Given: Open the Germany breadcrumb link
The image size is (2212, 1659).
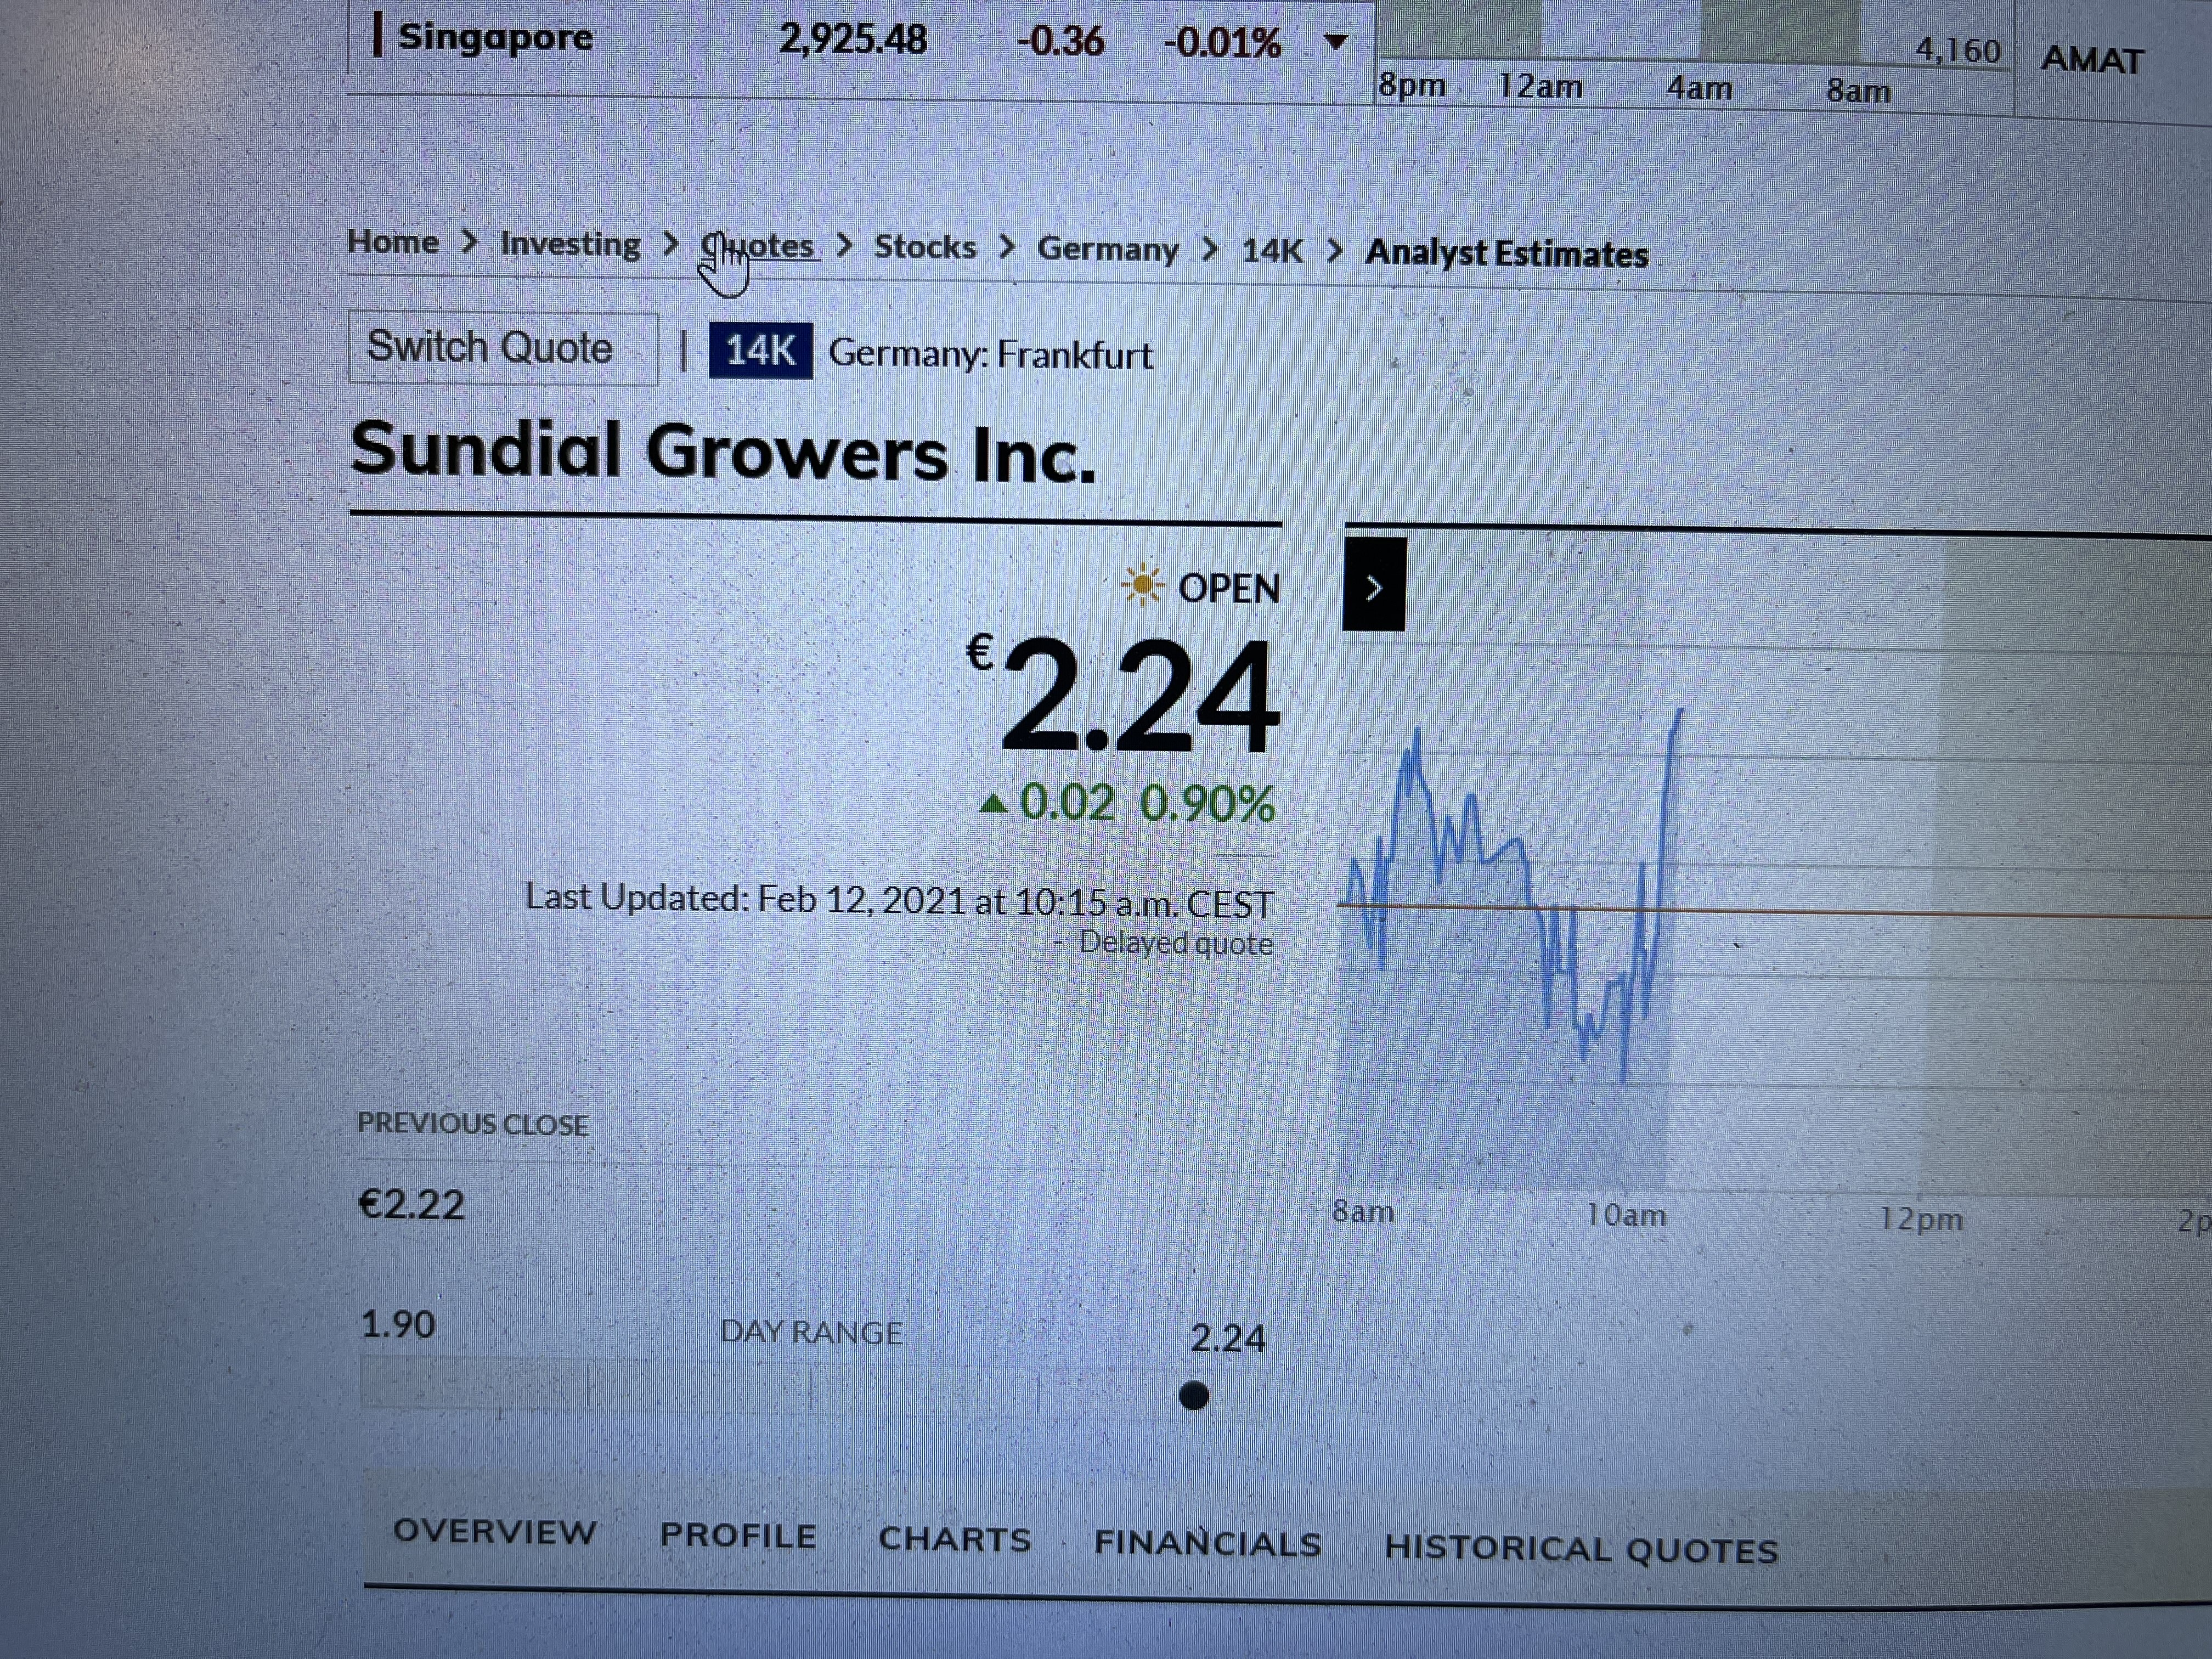Looking at the screenshot, I should click(1108, 249).
